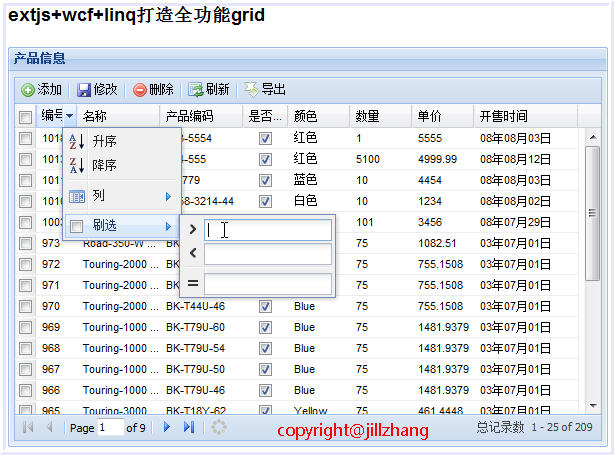
Task: Jump to last page icon
Action: (189, 428)
